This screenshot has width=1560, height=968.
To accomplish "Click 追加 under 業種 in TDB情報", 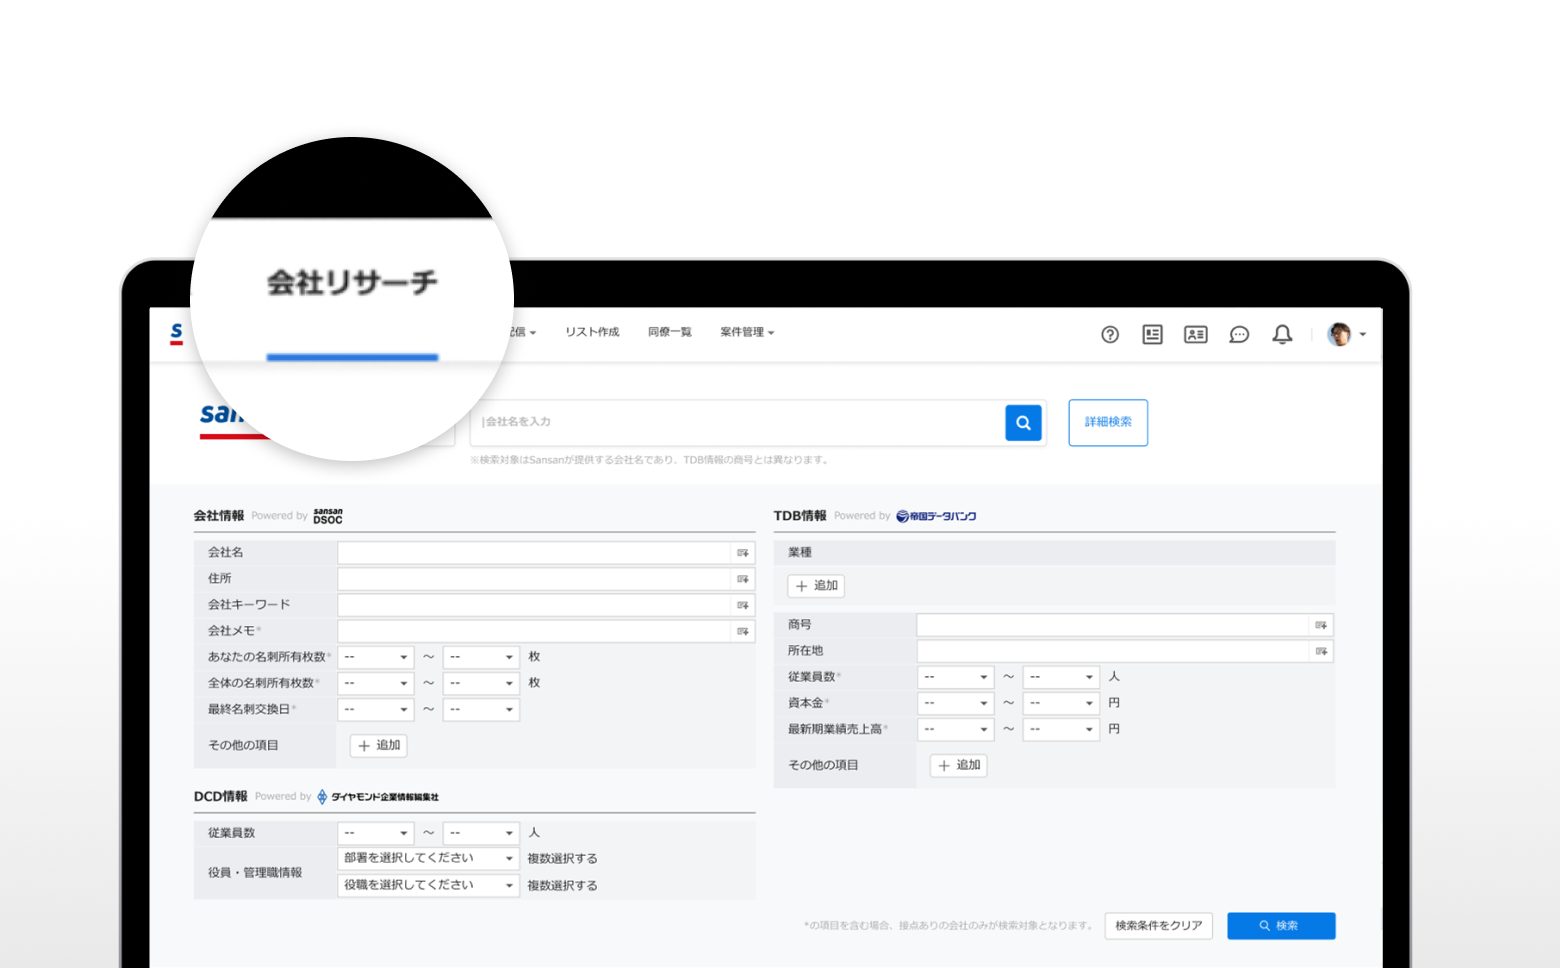I will [816, 586].
